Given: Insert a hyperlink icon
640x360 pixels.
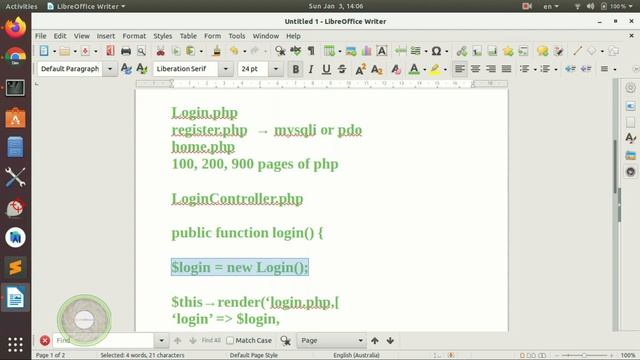Looking at the screenshot, I should [462, 51].
